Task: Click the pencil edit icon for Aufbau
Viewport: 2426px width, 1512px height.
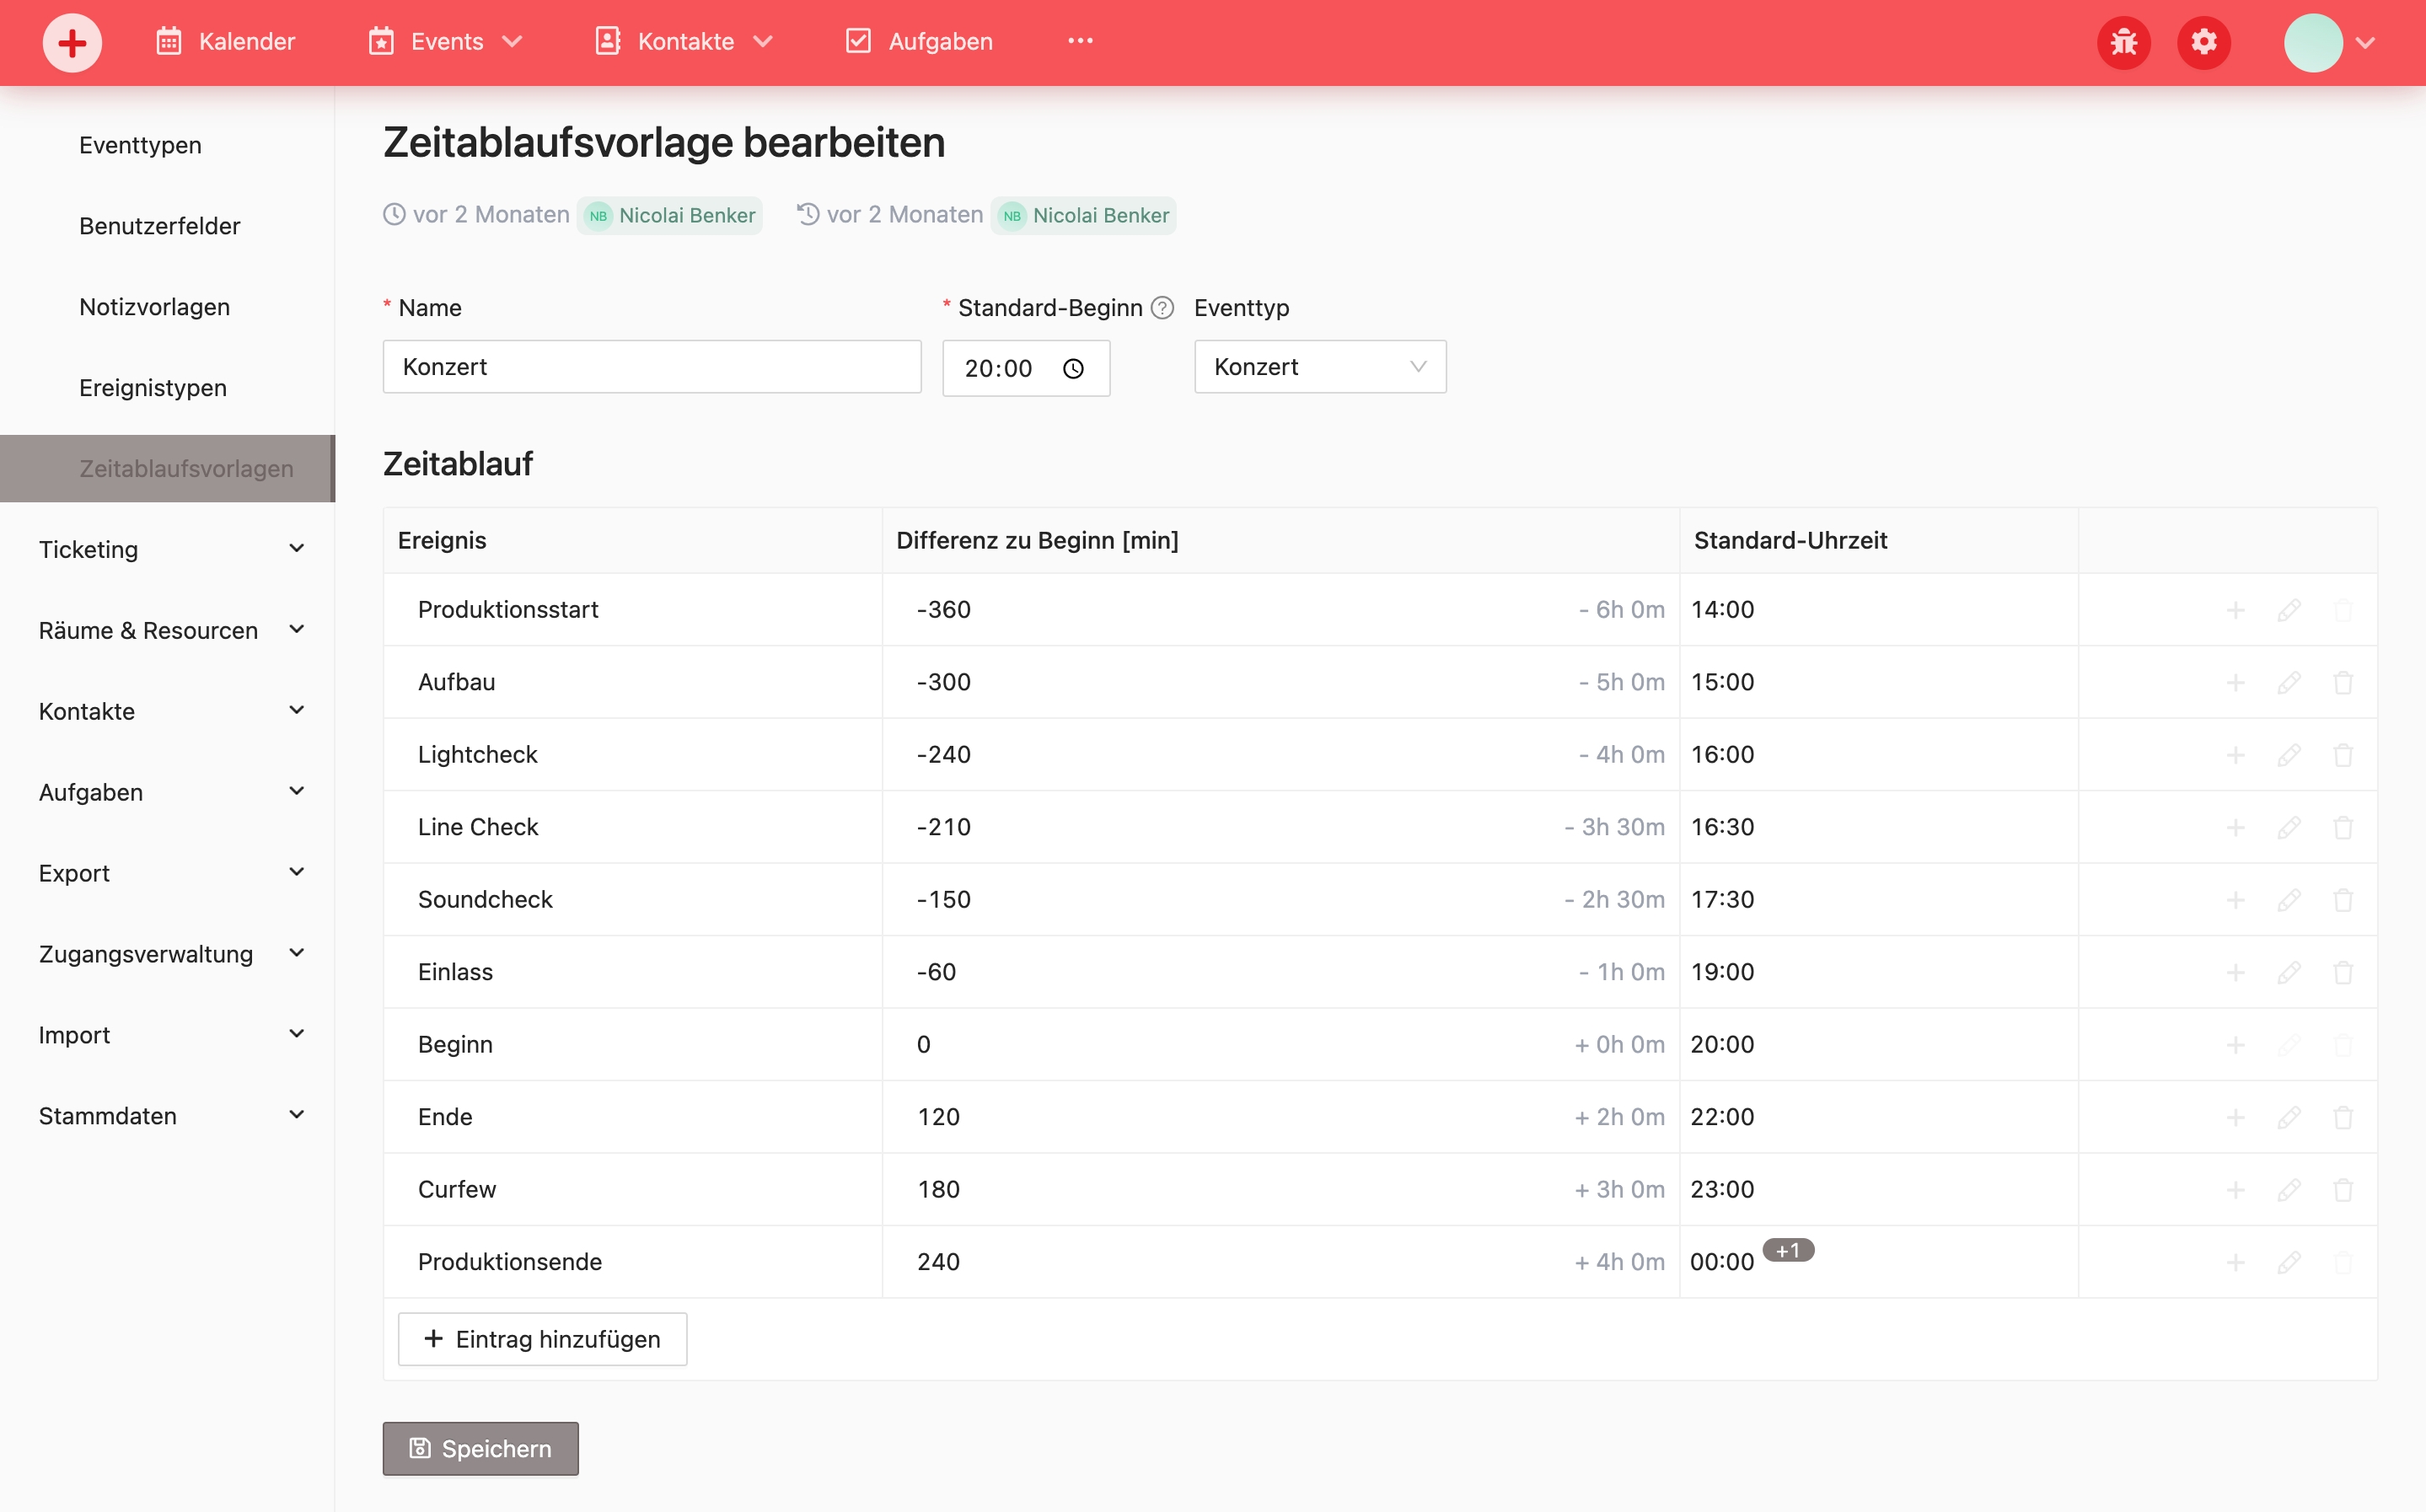Action: click(2289, 682)
